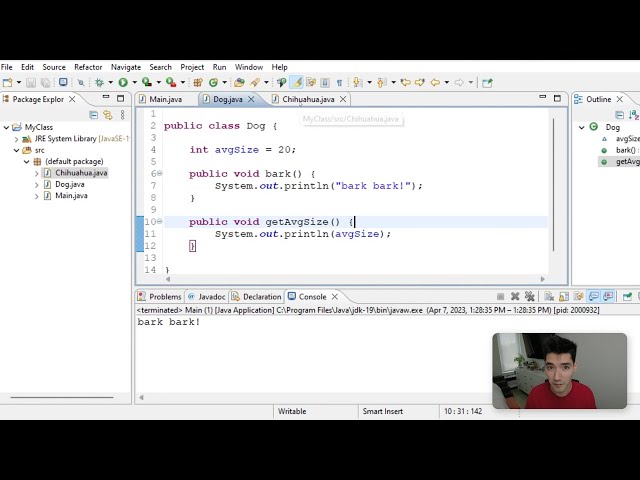Click the Previous Annotation arrow icon

click(381, 82)
